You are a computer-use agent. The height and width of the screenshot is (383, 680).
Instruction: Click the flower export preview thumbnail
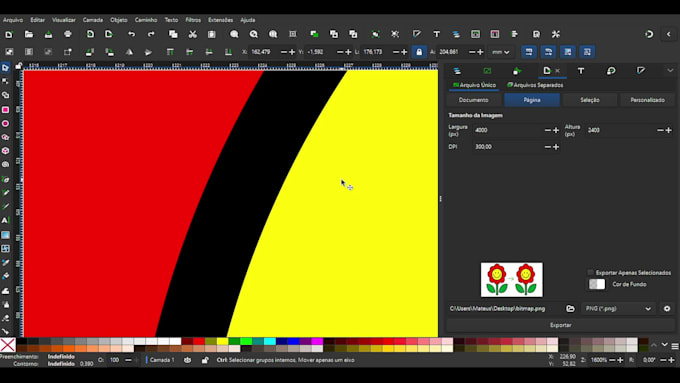(512, 280)
